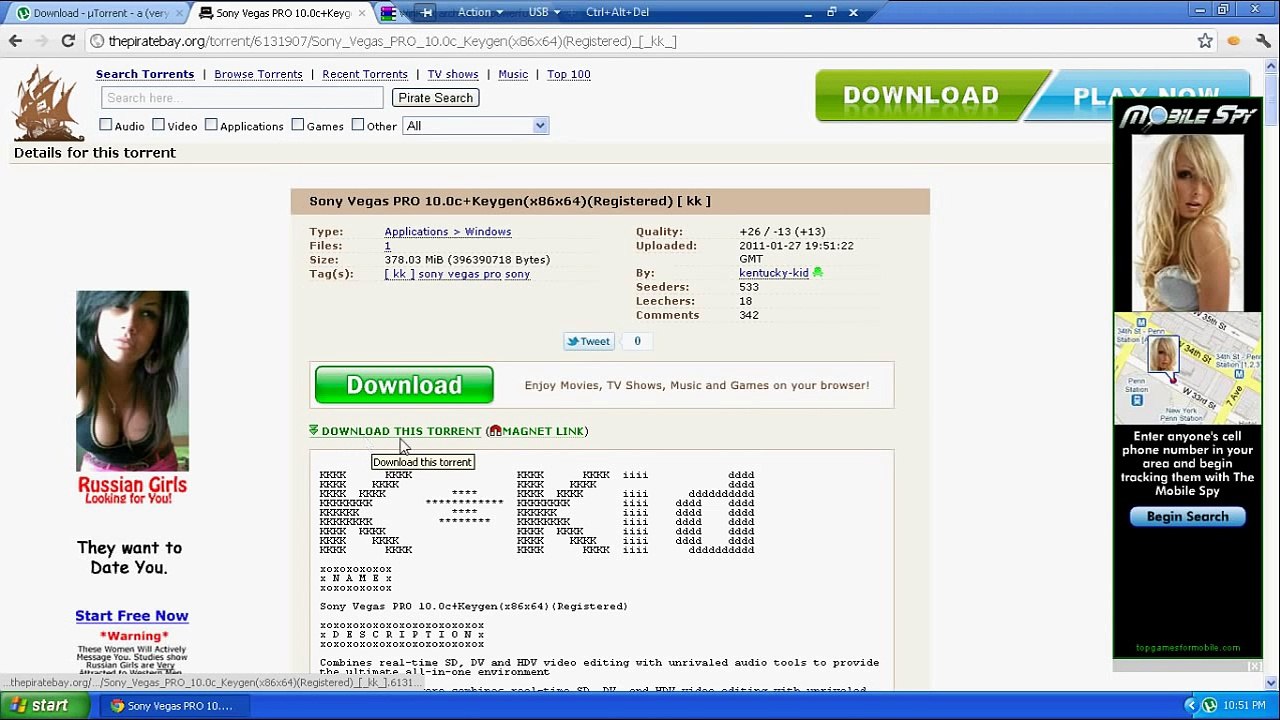Click the page vertical scrollbar up arrow
The width and height of the screenshot is (1280, 720).
(x=1271, y=66)
